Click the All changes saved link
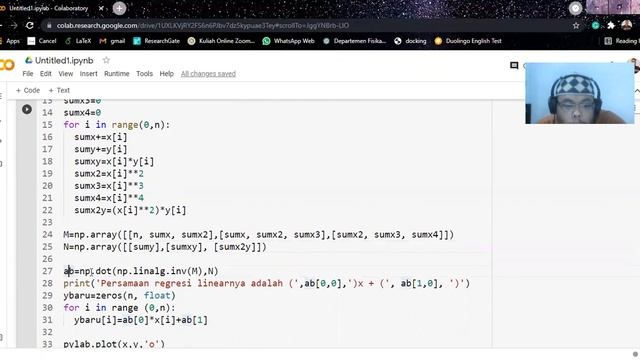The height and width of the screenshot is (360, 640). click(x=208, y=74)
